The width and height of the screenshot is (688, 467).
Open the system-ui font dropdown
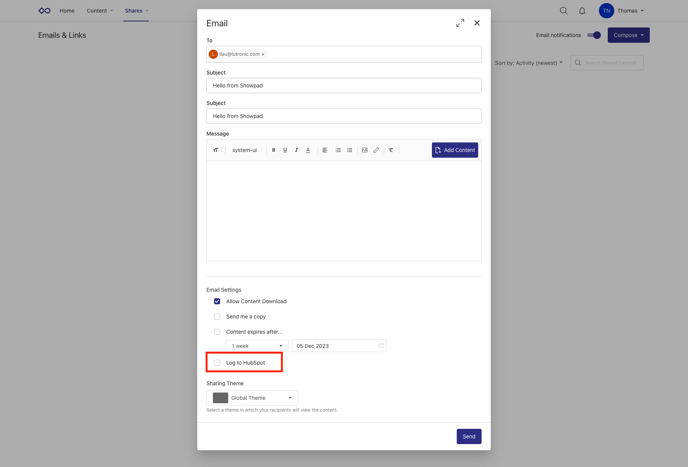coord(244,150)
